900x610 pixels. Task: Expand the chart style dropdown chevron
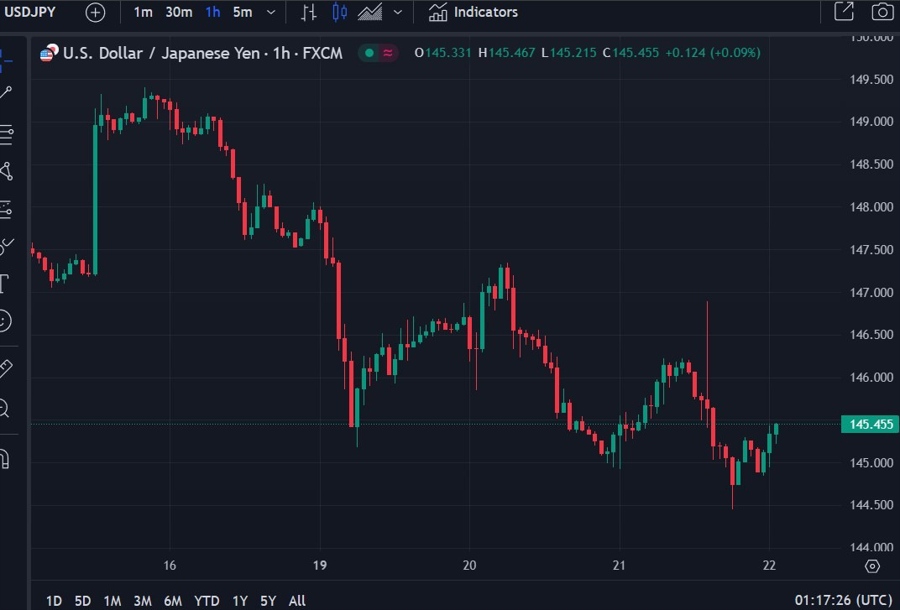pyautogui.click(x=398, y=12)
